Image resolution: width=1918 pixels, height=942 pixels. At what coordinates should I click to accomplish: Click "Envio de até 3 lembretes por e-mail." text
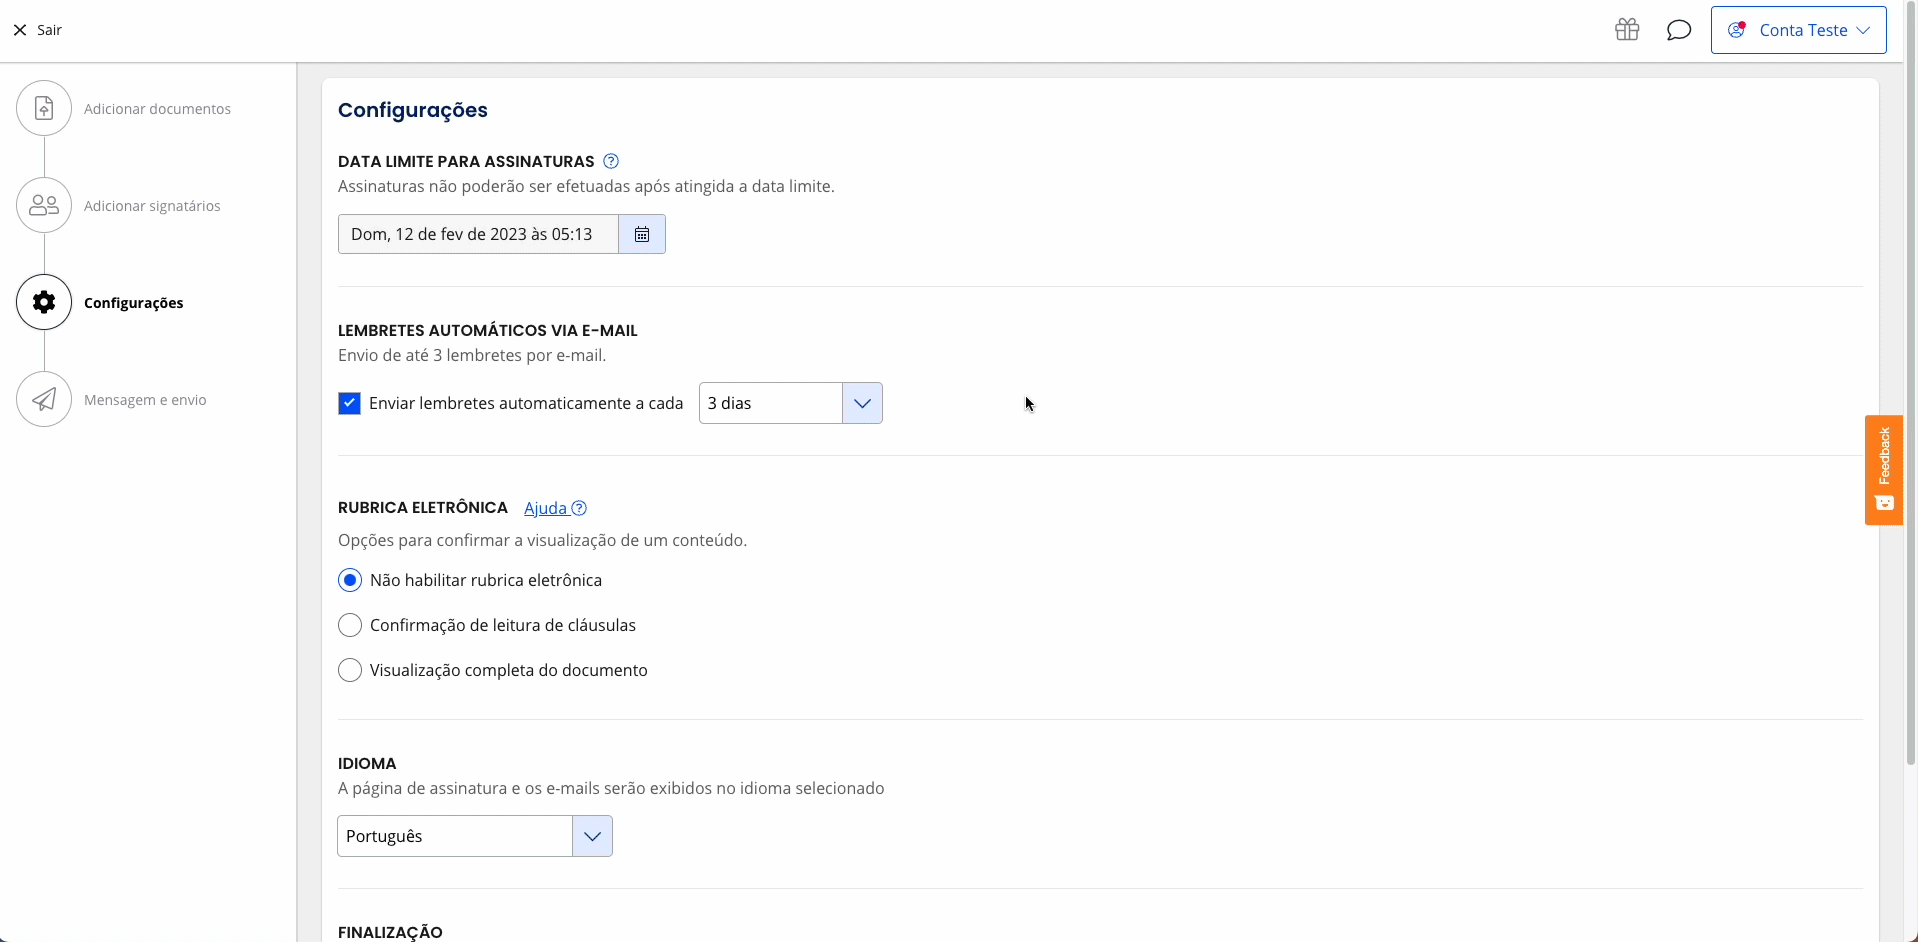pyautogui.click(x=472, y=355)
